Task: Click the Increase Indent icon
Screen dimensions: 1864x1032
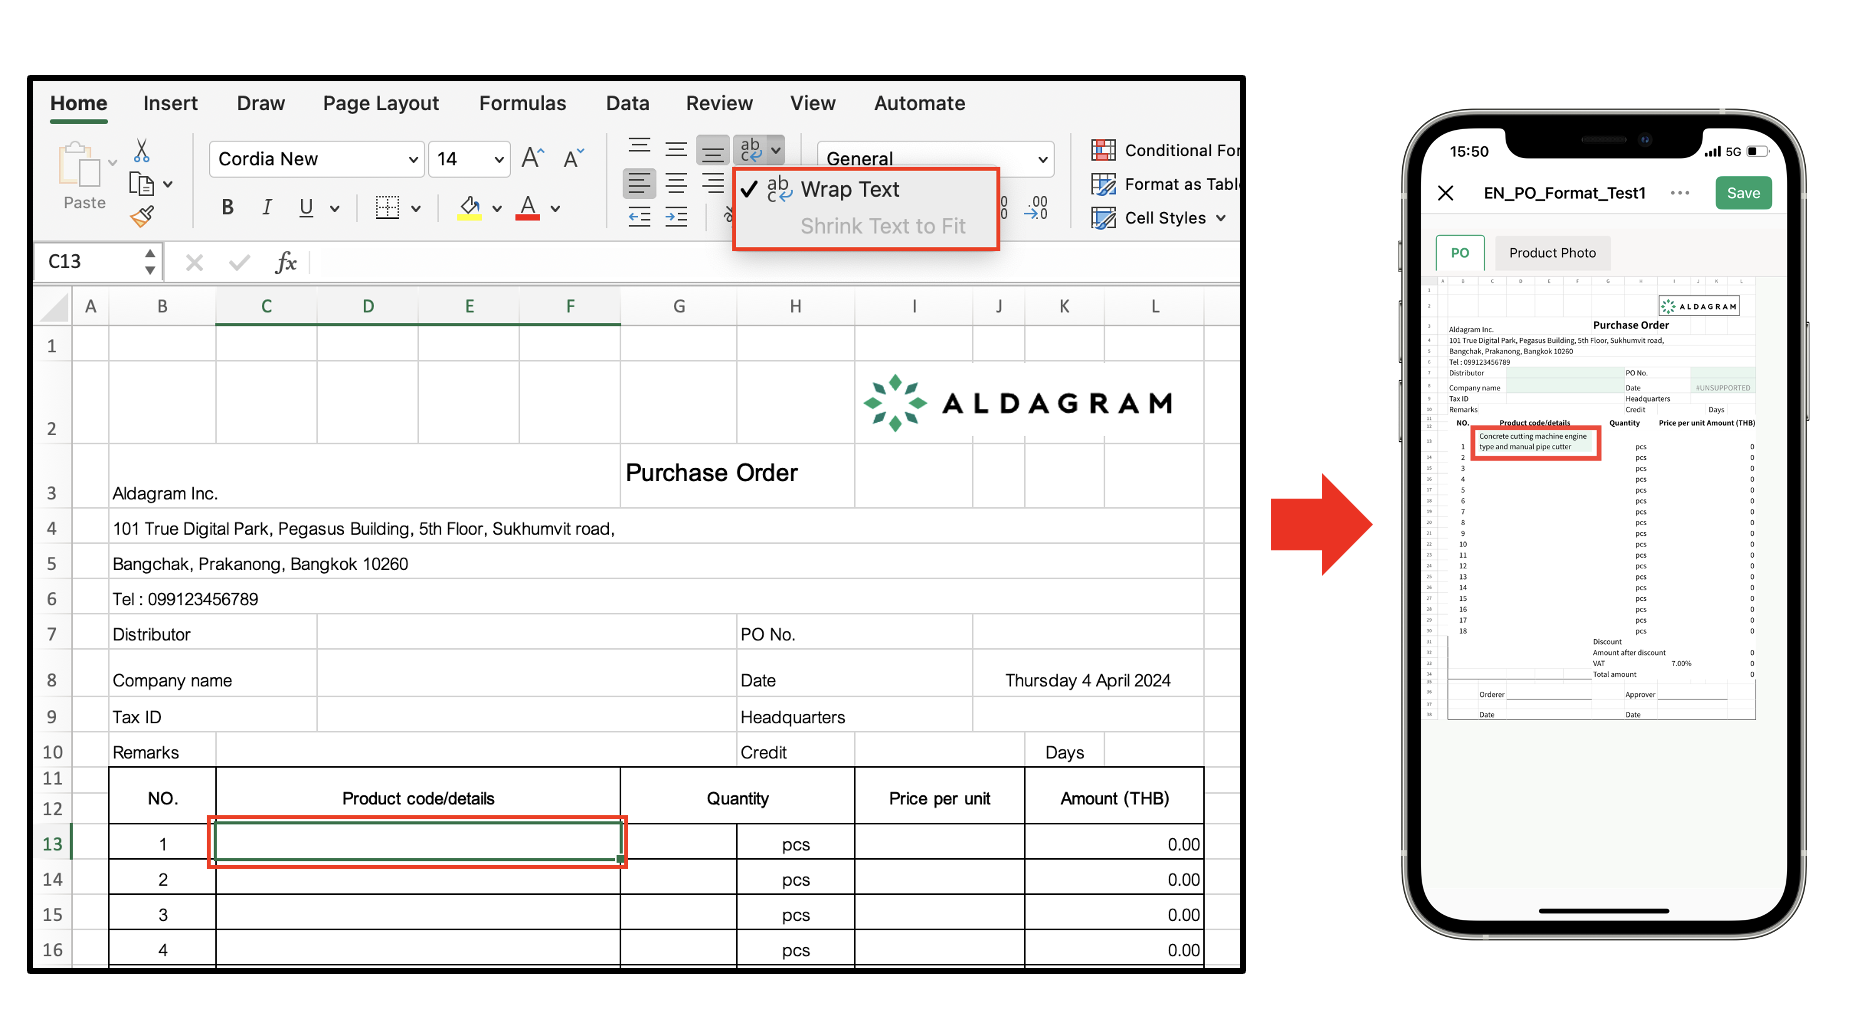Action: [677, 217]
